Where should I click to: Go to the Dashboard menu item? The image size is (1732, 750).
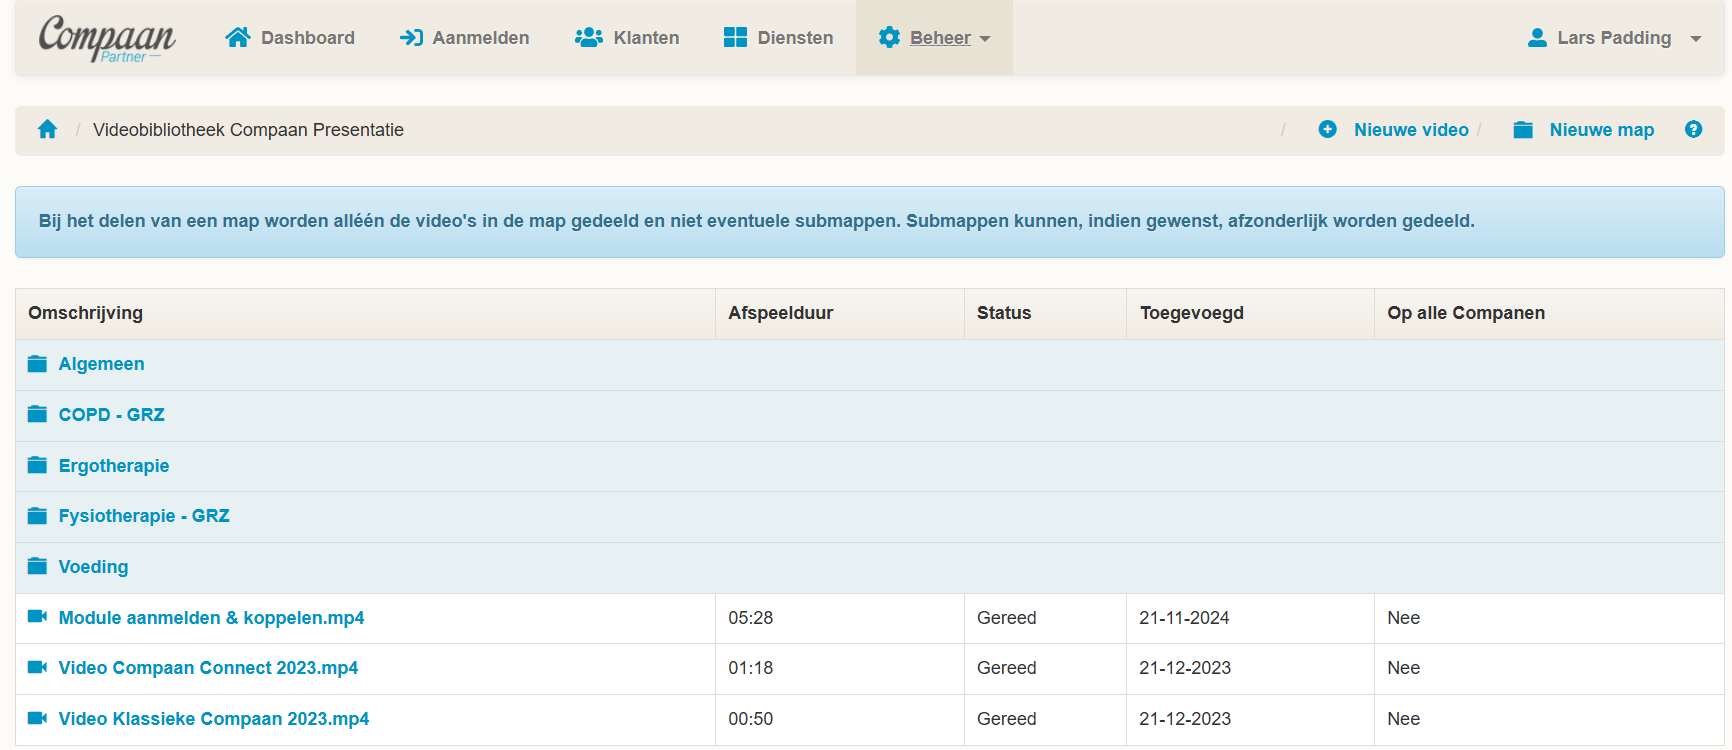coord(290,38)
